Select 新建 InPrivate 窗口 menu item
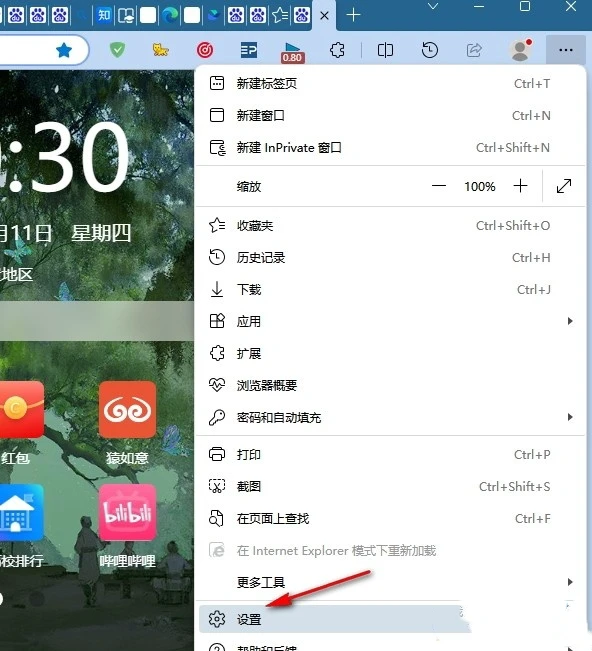Viewport: 592px width, 651px height. pyautogui.click(x=389, y=148)
